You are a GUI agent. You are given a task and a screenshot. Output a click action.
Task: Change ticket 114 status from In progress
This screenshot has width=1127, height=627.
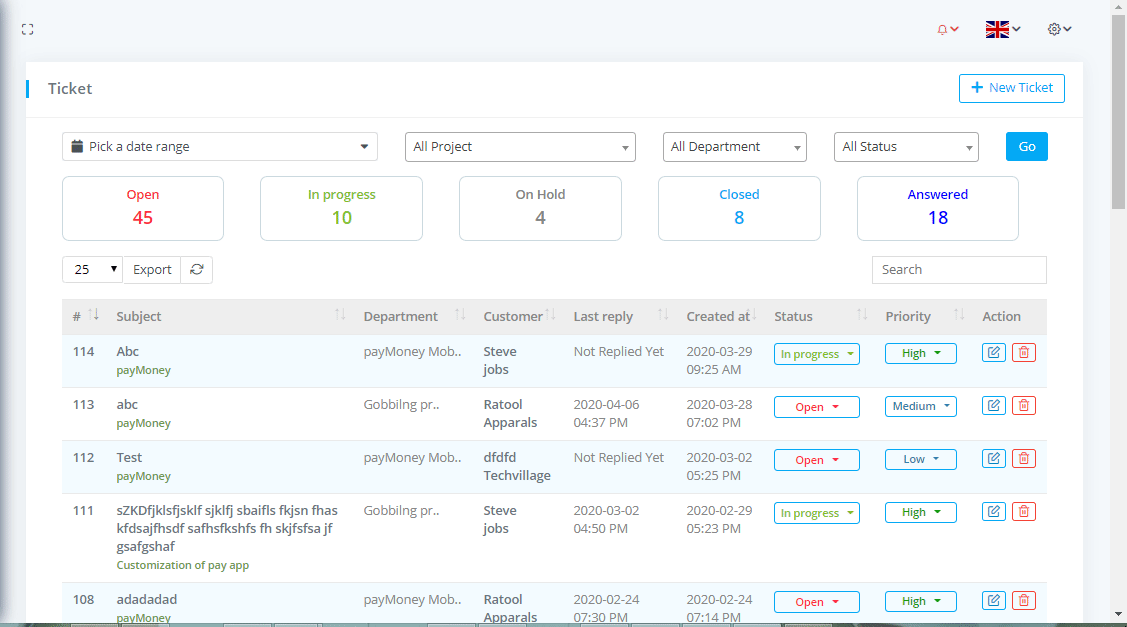click(x=816, y=354)
